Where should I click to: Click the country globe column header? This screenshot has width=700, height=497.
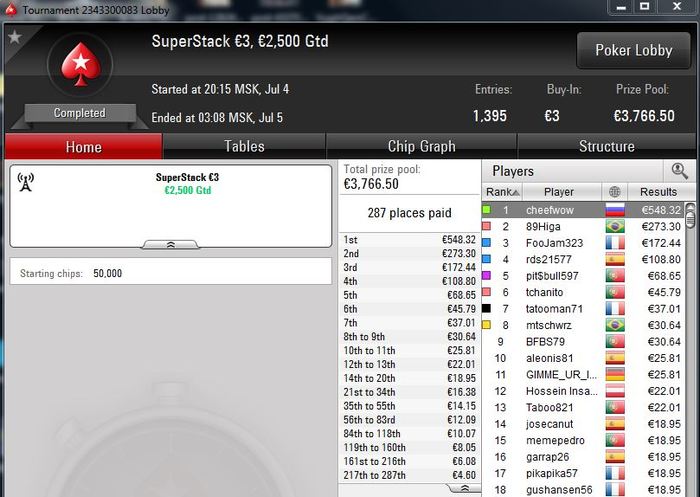point(614,192)
